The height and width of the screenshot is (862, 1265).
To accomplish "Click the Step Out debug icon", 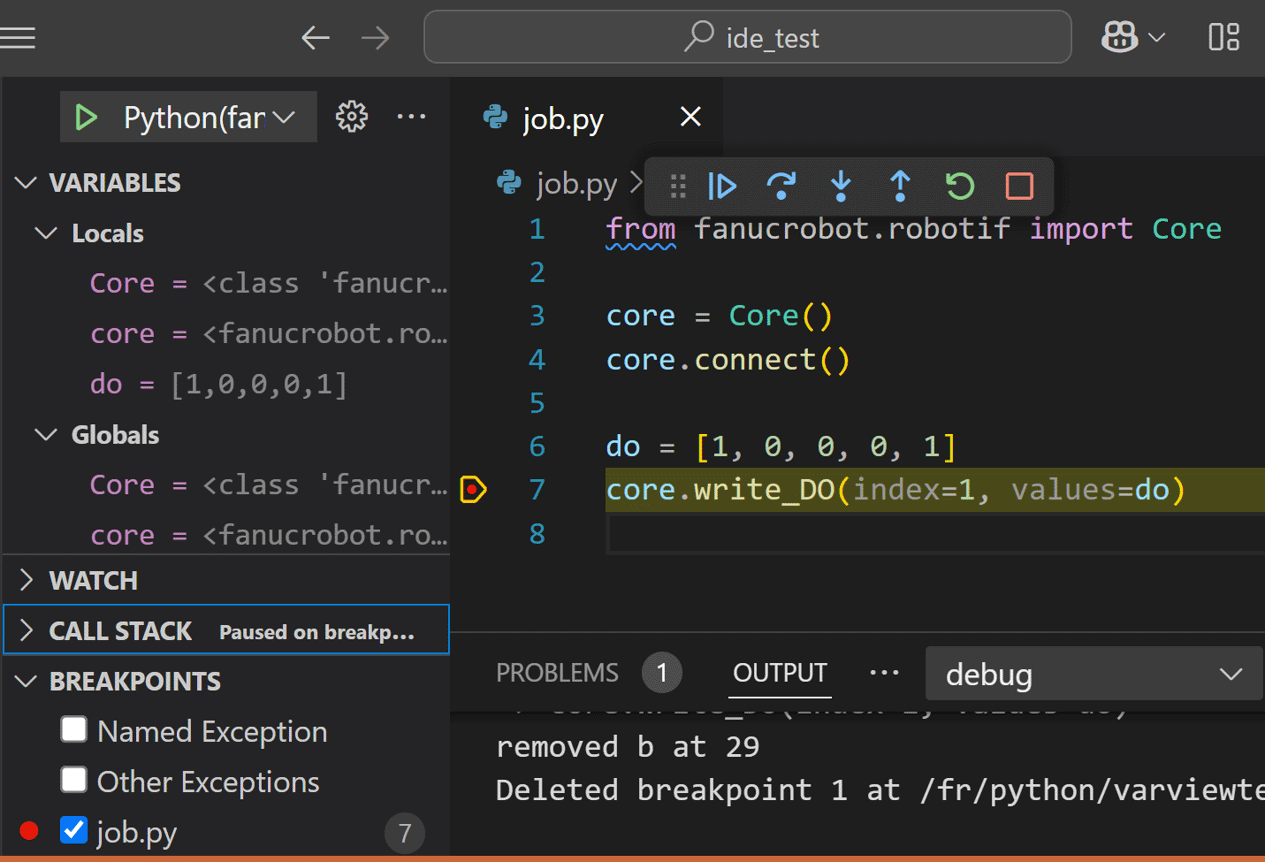I will (899, 186).
